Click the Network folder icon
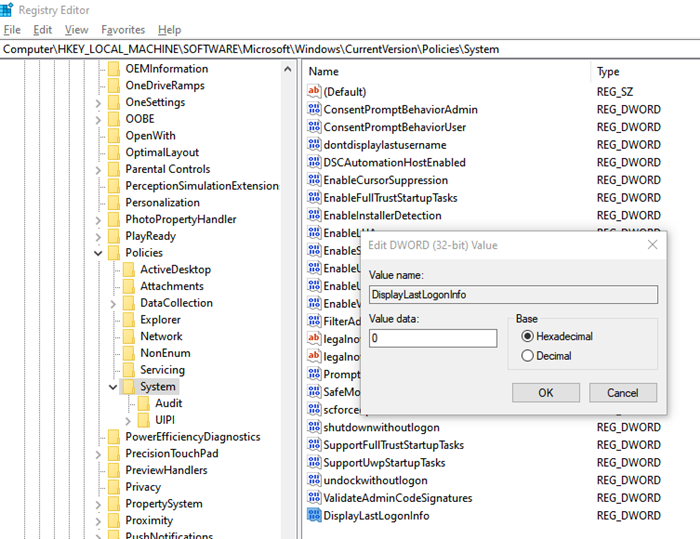Screen dimensions: 700x539 (x=129, y=336)
